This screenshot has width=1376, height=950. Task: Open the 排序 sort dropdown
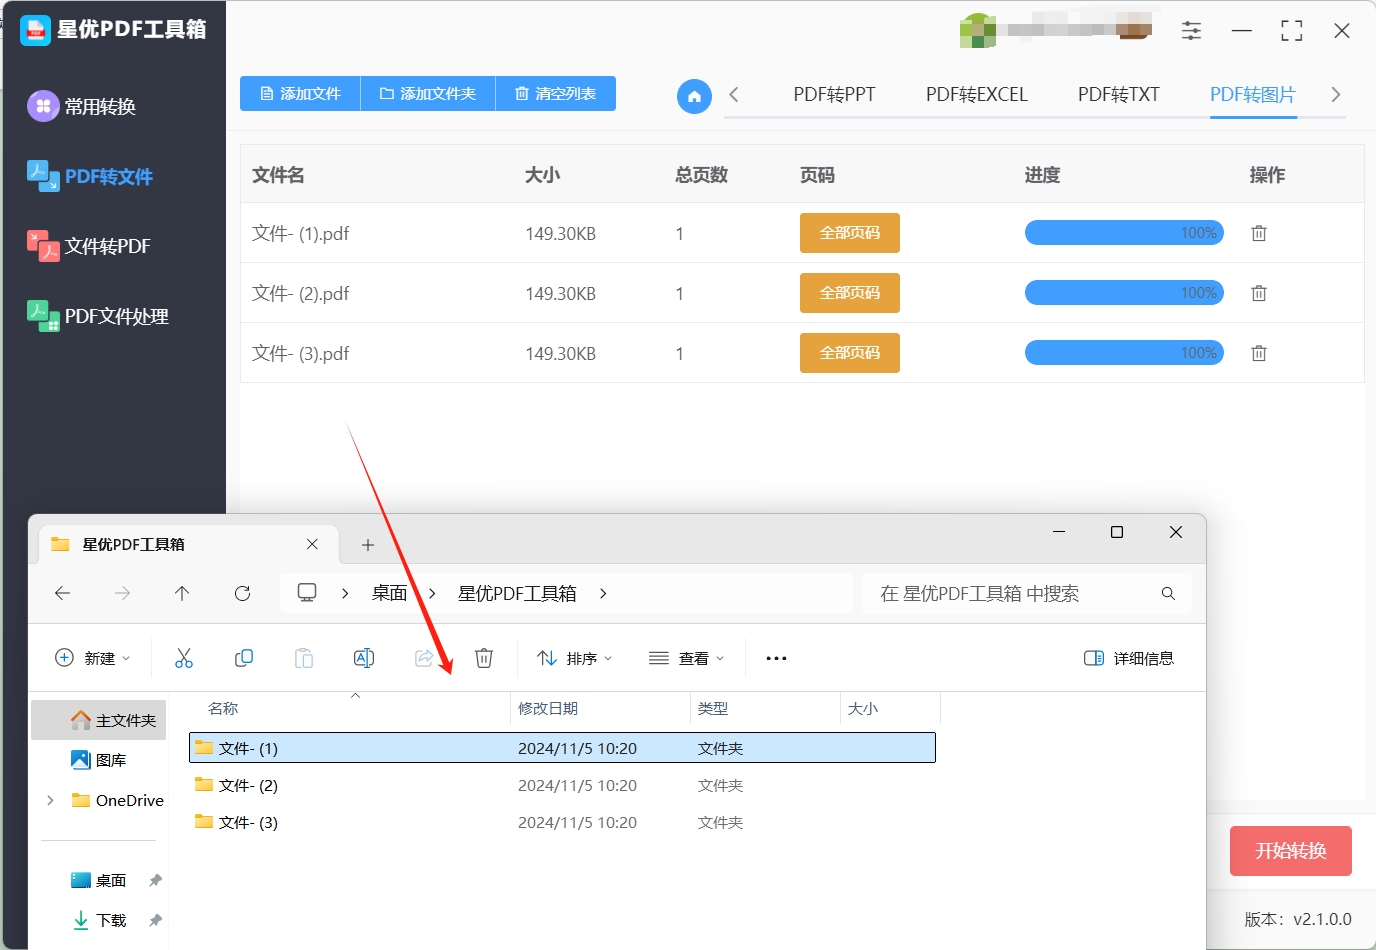[574, 658]
